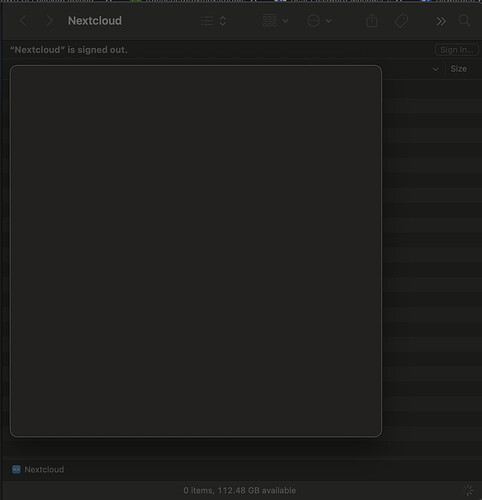Open the group-by grid icon
The image size is (482, 500).
[270, 21]
